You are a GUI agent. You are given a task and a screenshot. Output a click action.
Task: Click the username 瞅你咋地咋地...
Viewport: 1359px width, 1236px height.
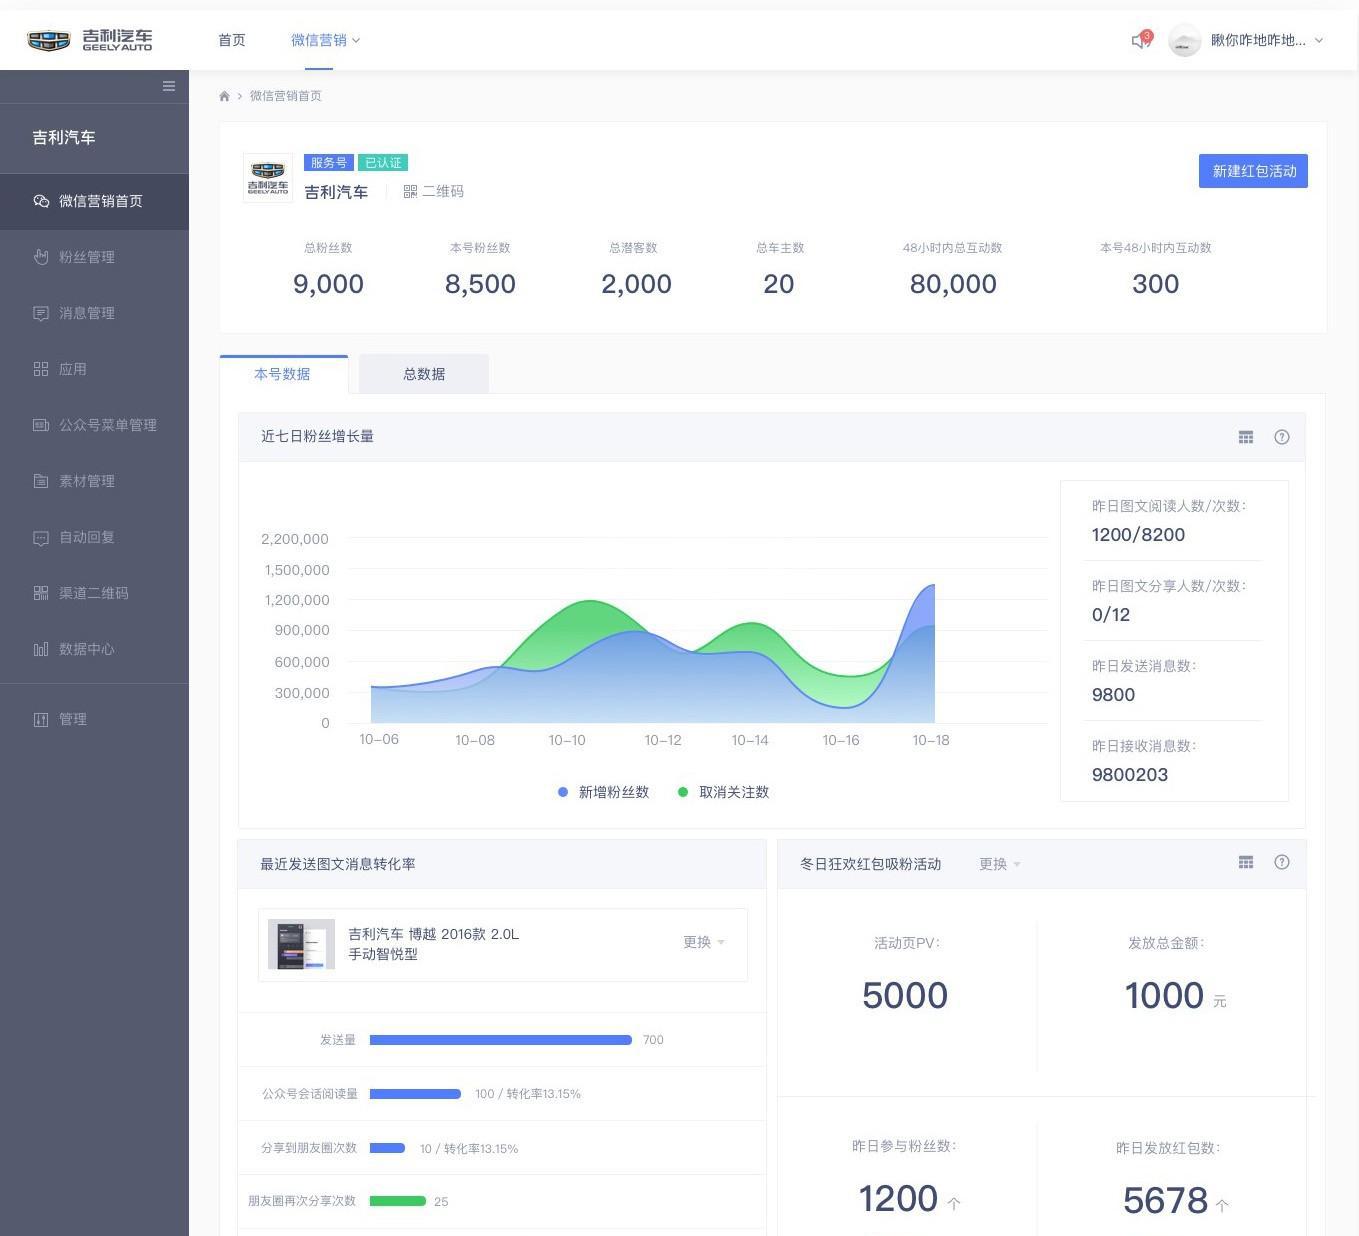(1258, 40)
